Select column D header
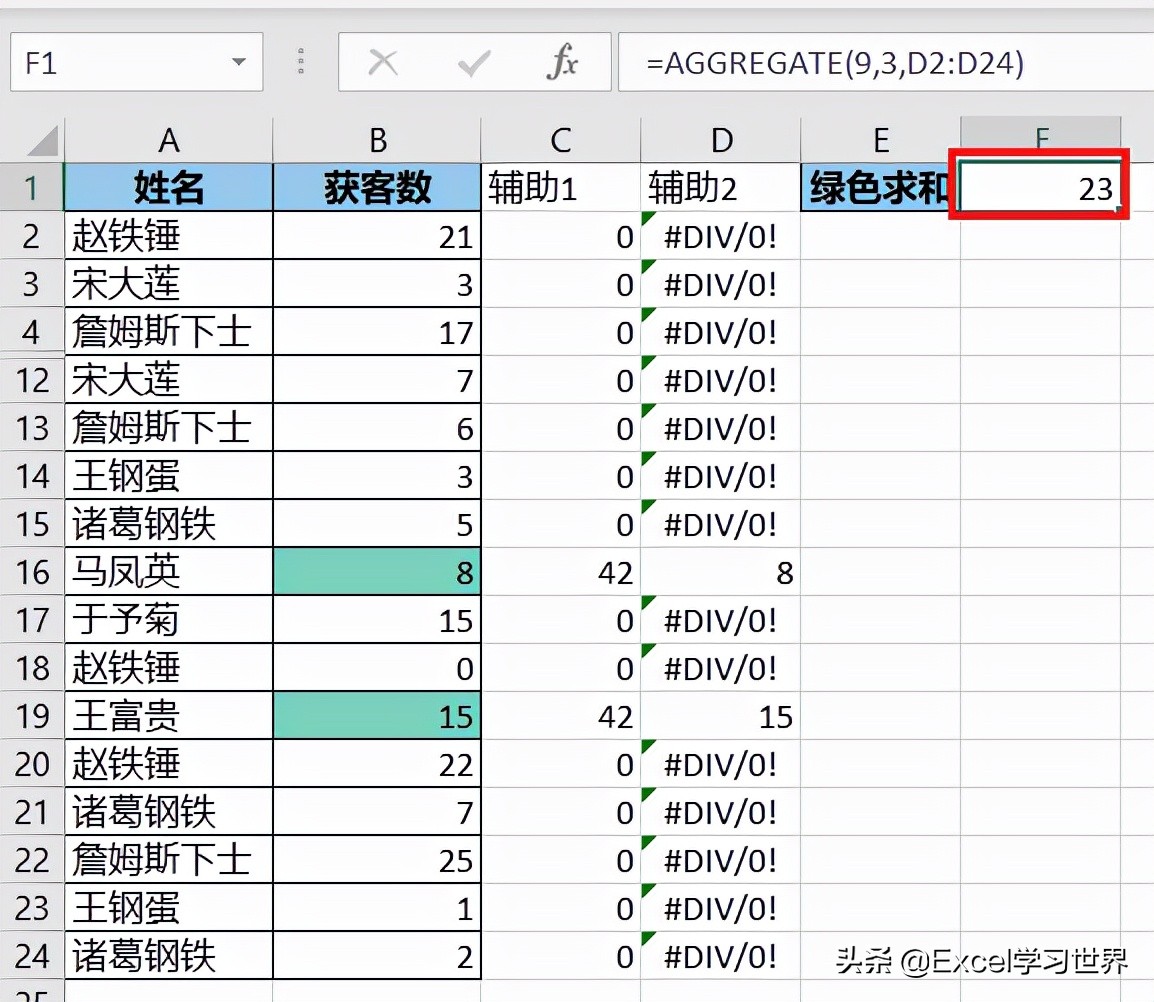This screenshot has width=1154, height=1002. tap(721, 140)
